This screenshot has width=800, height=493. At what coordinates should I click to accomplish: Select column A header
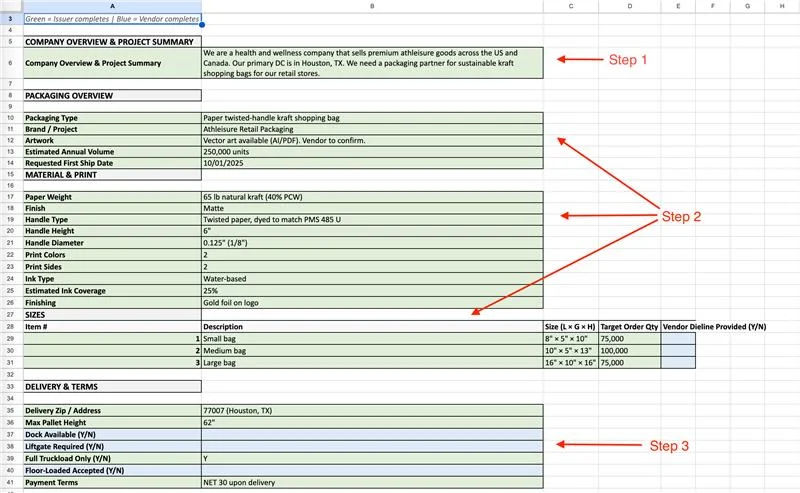point(112,6)
